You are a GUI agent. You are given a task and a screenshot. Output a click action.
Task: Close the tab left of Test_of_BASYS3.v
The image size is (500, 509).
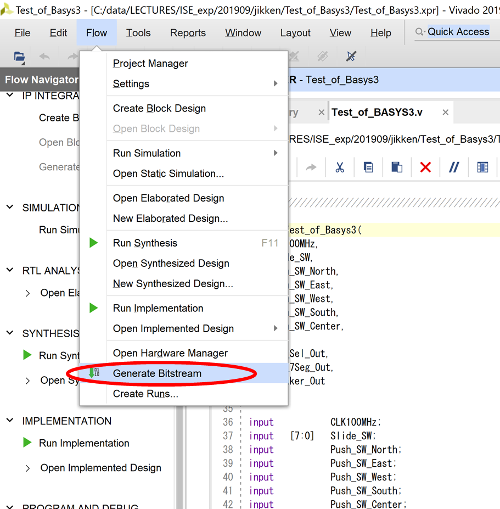pos(321,113)
